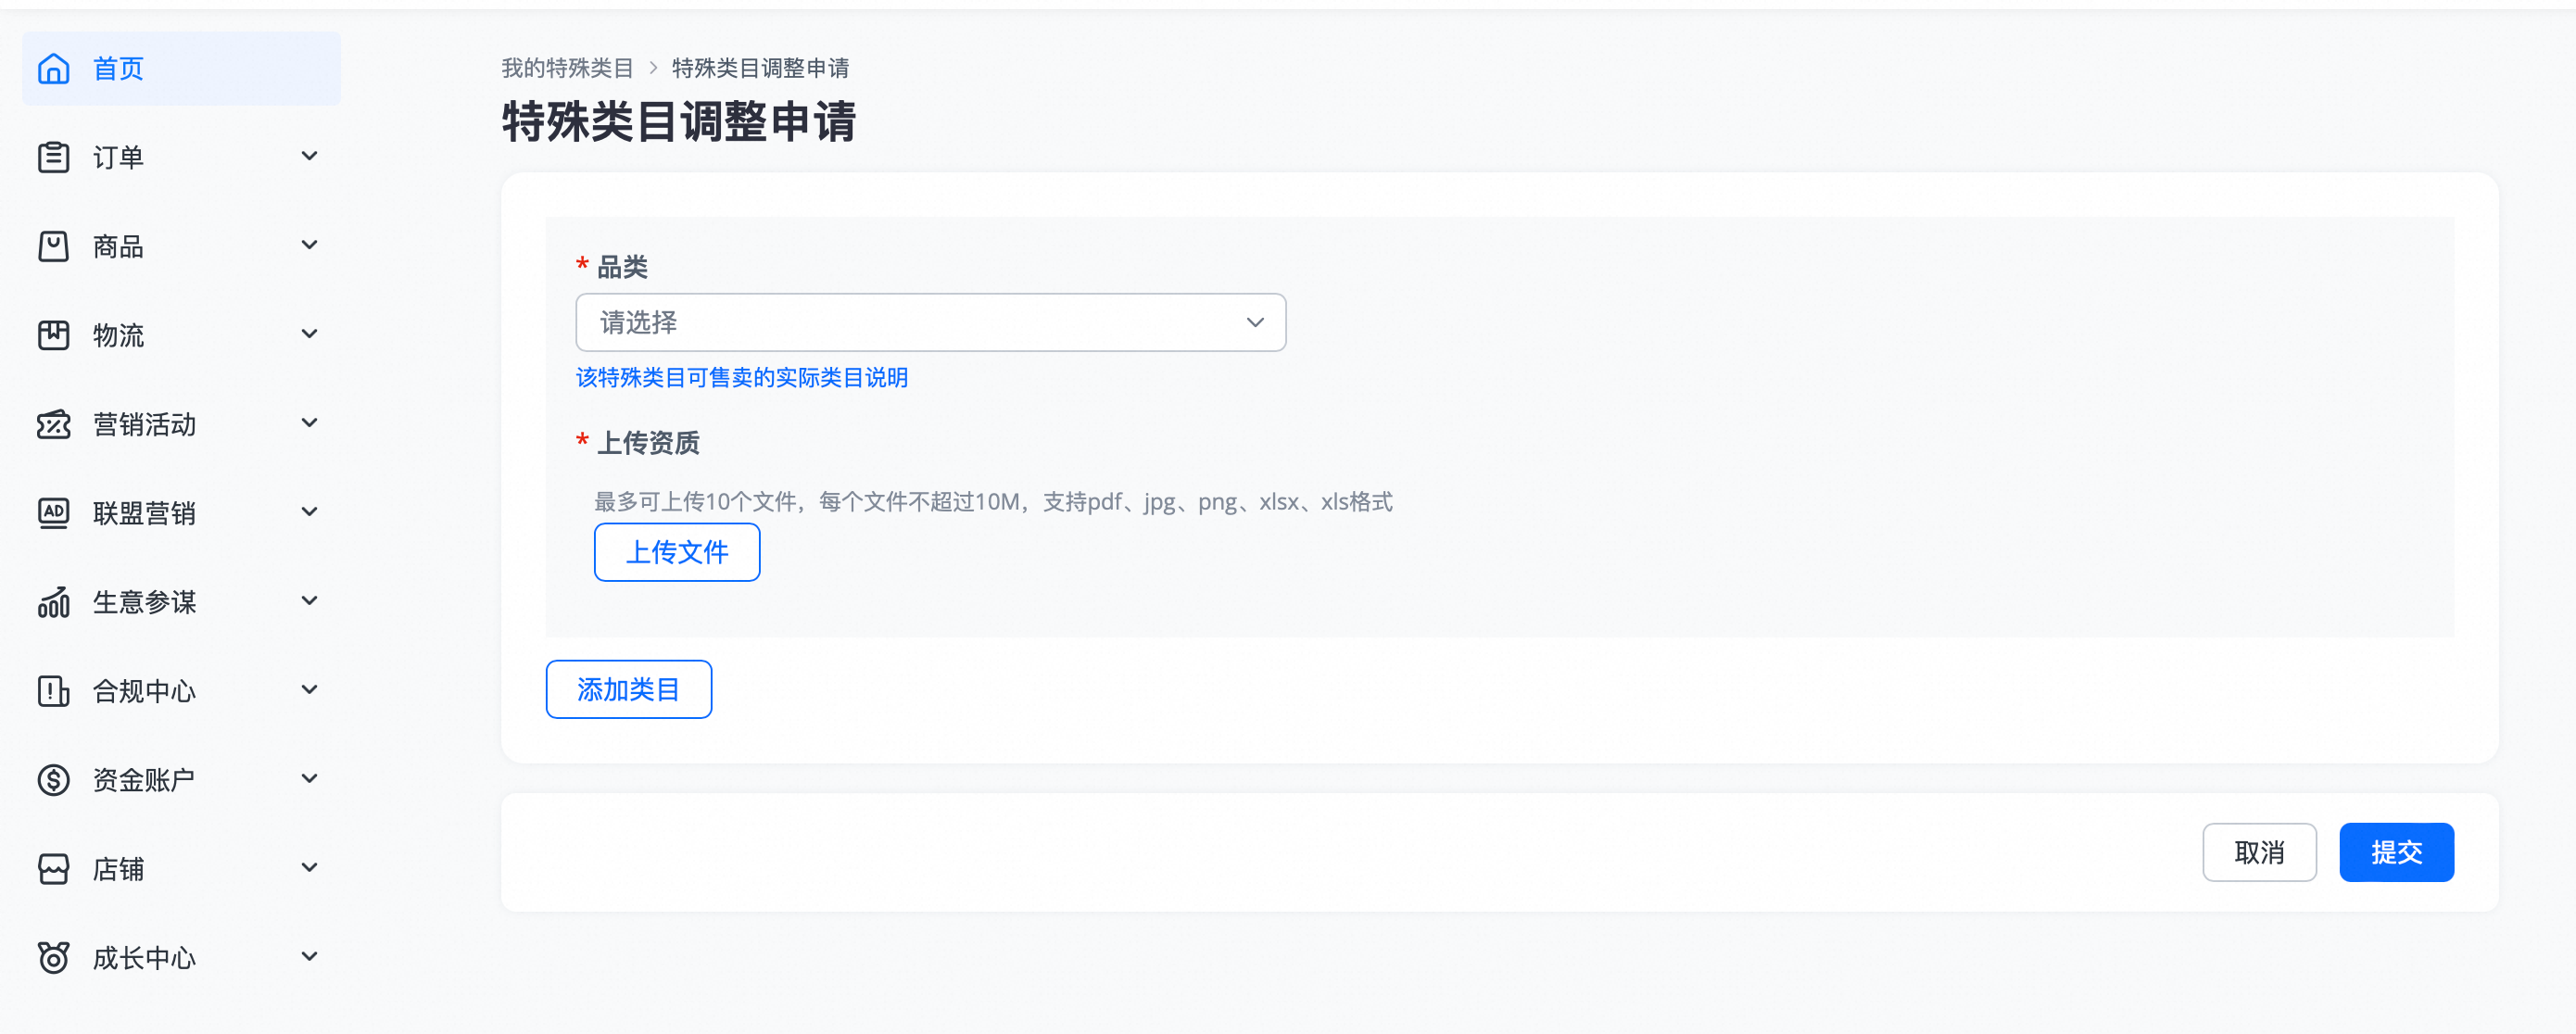Image resolution: width=2576 pixels, height=1034 pixels.
Task: Open the category (品类) select dropdown
Action: tap(929, 323)
